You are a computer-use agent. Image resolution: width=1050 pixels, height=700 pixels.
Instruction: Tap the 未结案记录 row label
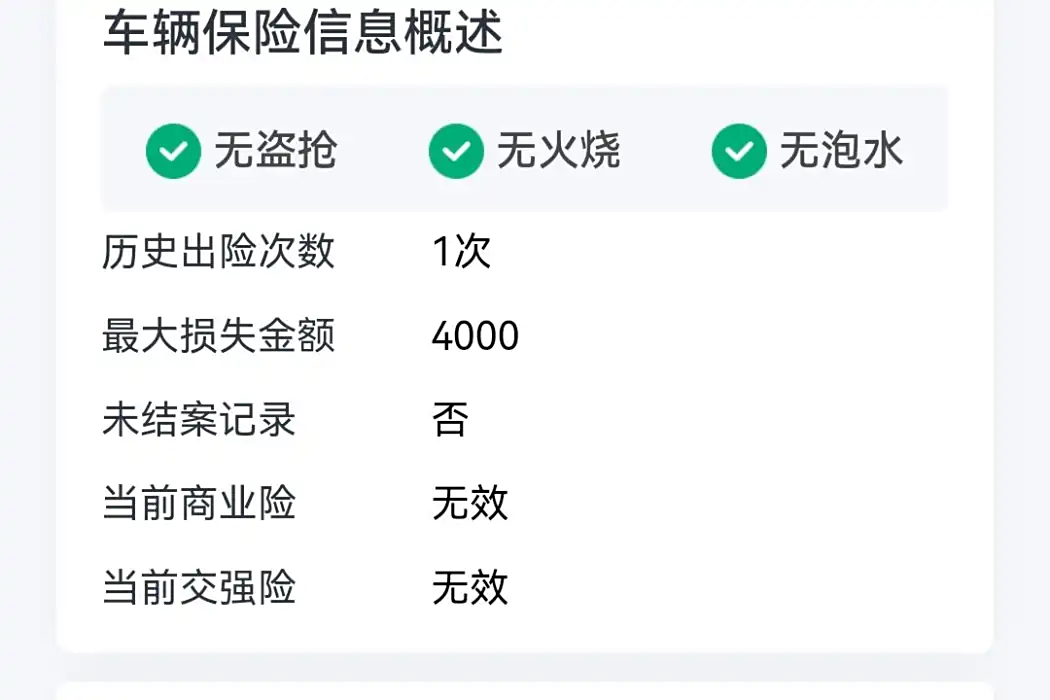[x=199, y=419]
